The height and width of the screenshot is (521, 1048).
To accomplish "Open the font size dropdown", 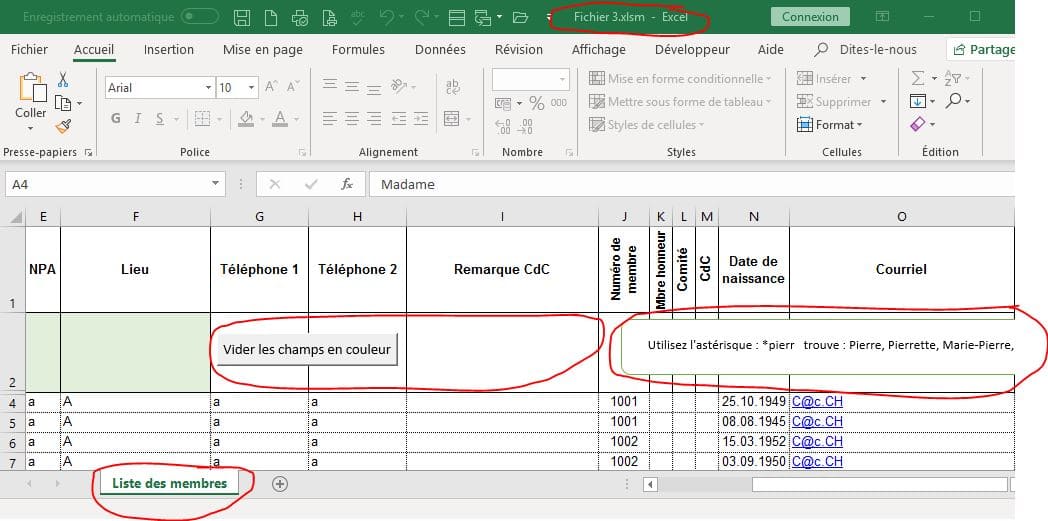I will pos(251,88).
